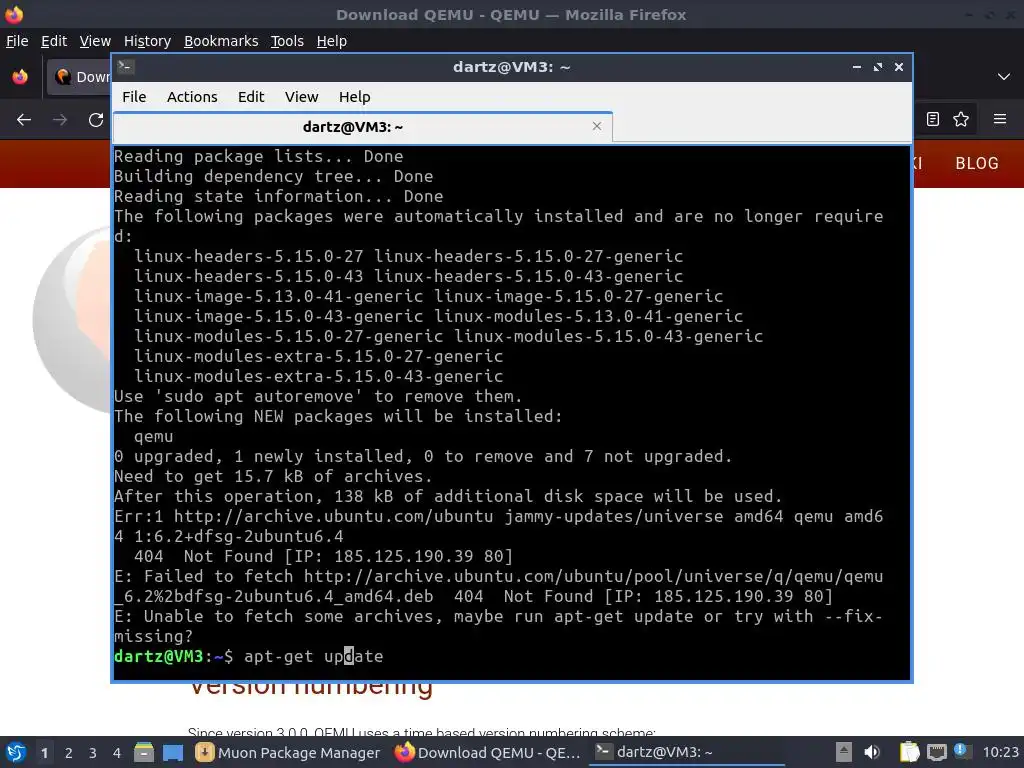
Task: Click the dartz@VM3 terminal taskbar entry
Action: [x=686, y=752]
